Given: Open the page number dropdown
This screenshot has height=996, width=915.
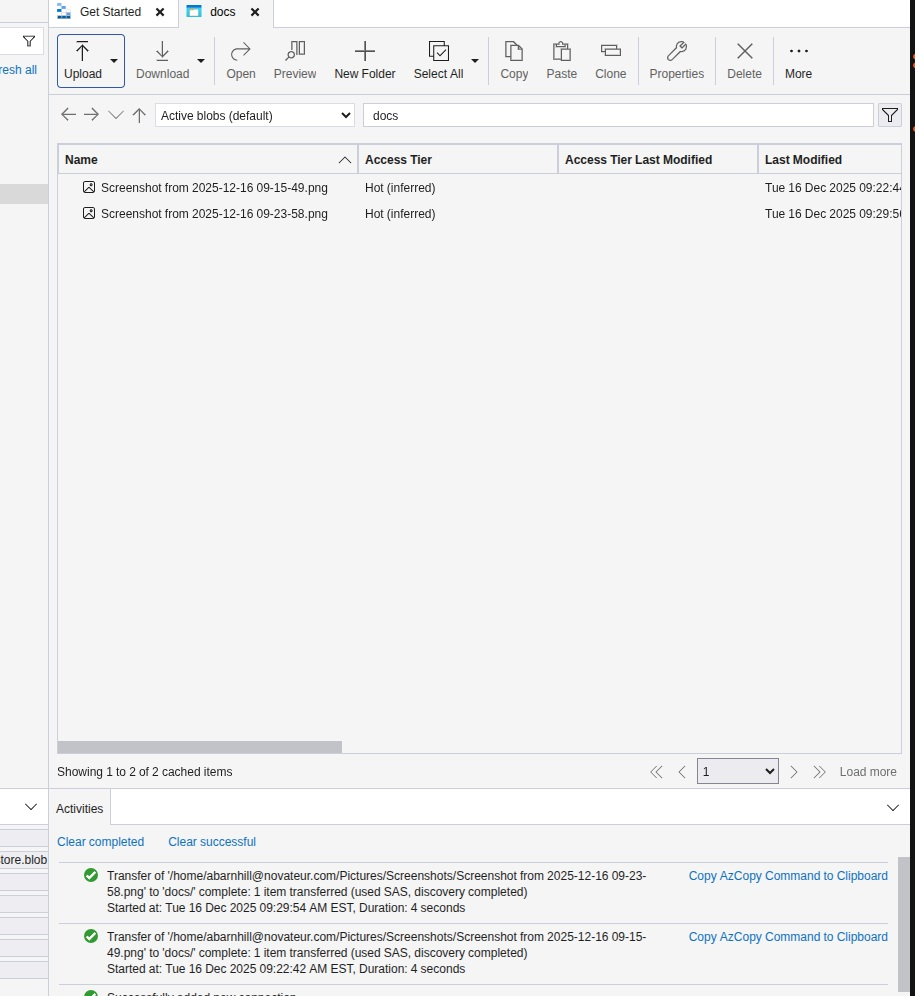Looking at the screenshot, I should pyautogui.click(x=738, y=772).
